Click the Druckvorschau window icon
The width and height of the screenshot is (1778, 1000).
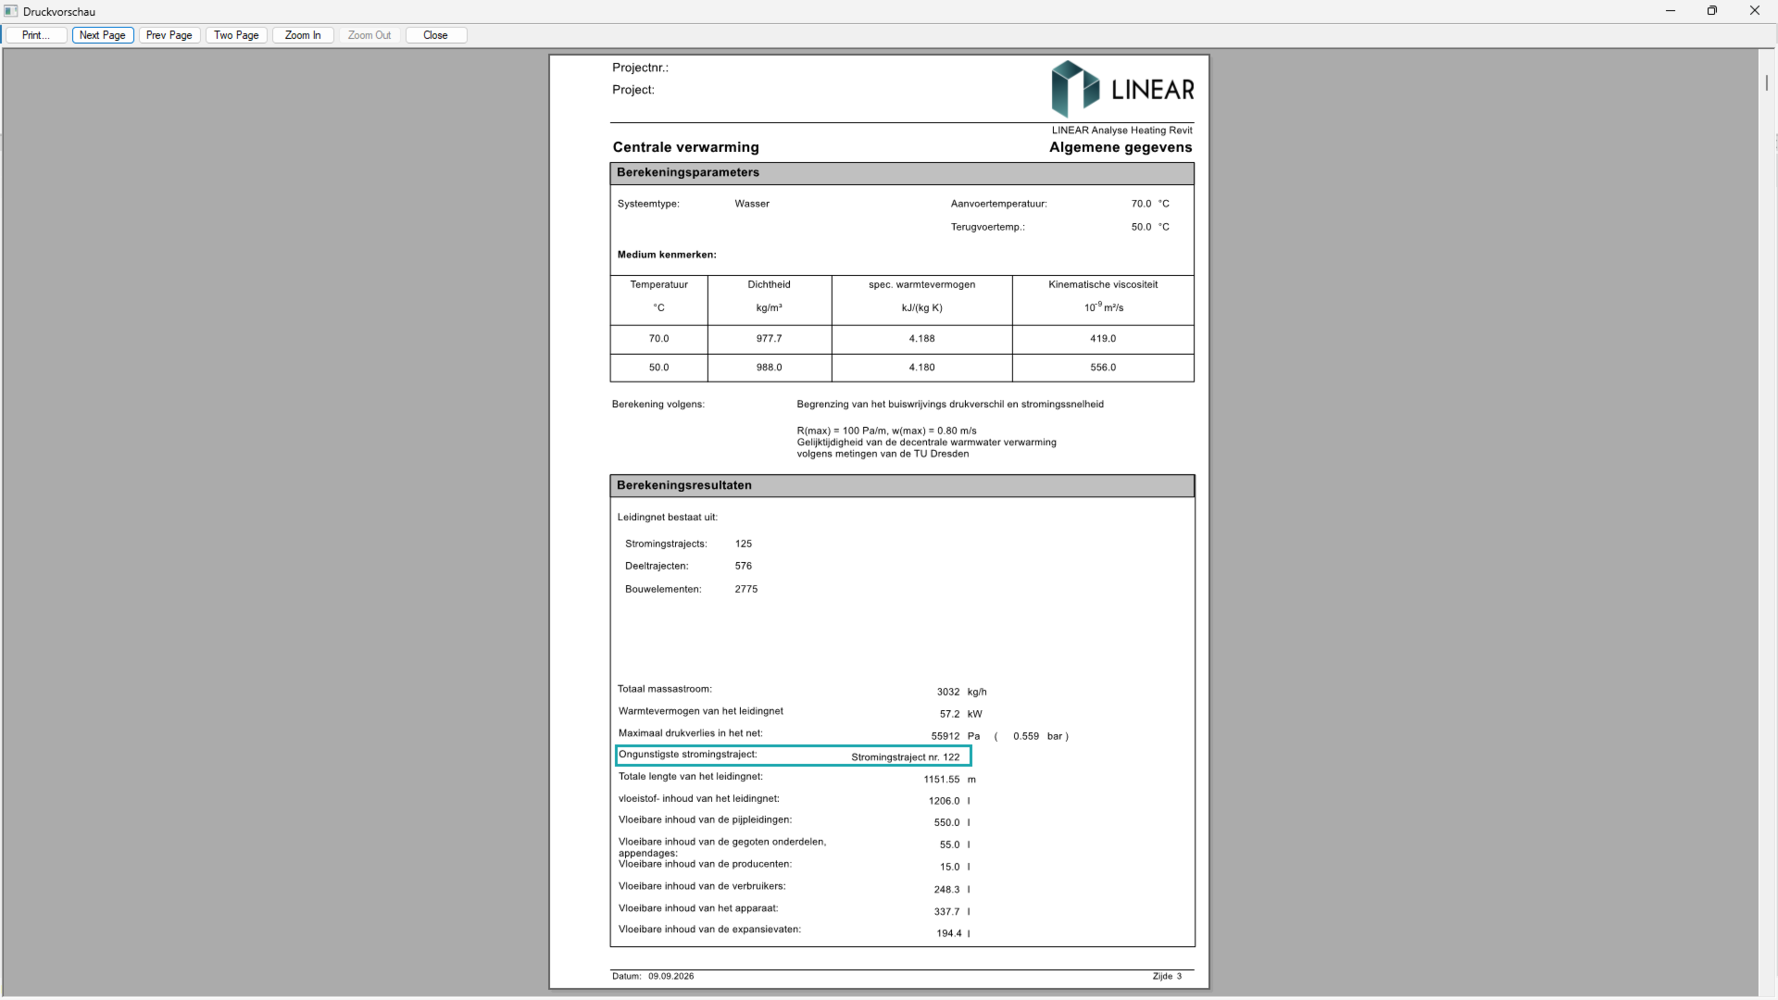pyautogui.click(x=11, y=11)
